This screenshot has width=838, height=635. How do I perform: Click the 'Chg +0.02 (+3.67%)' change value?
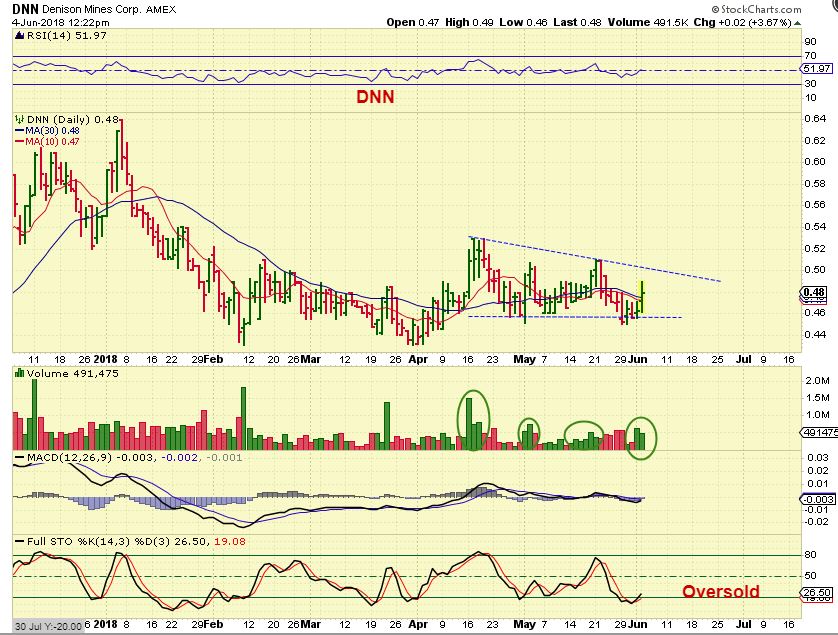click(x=743, y=22)
